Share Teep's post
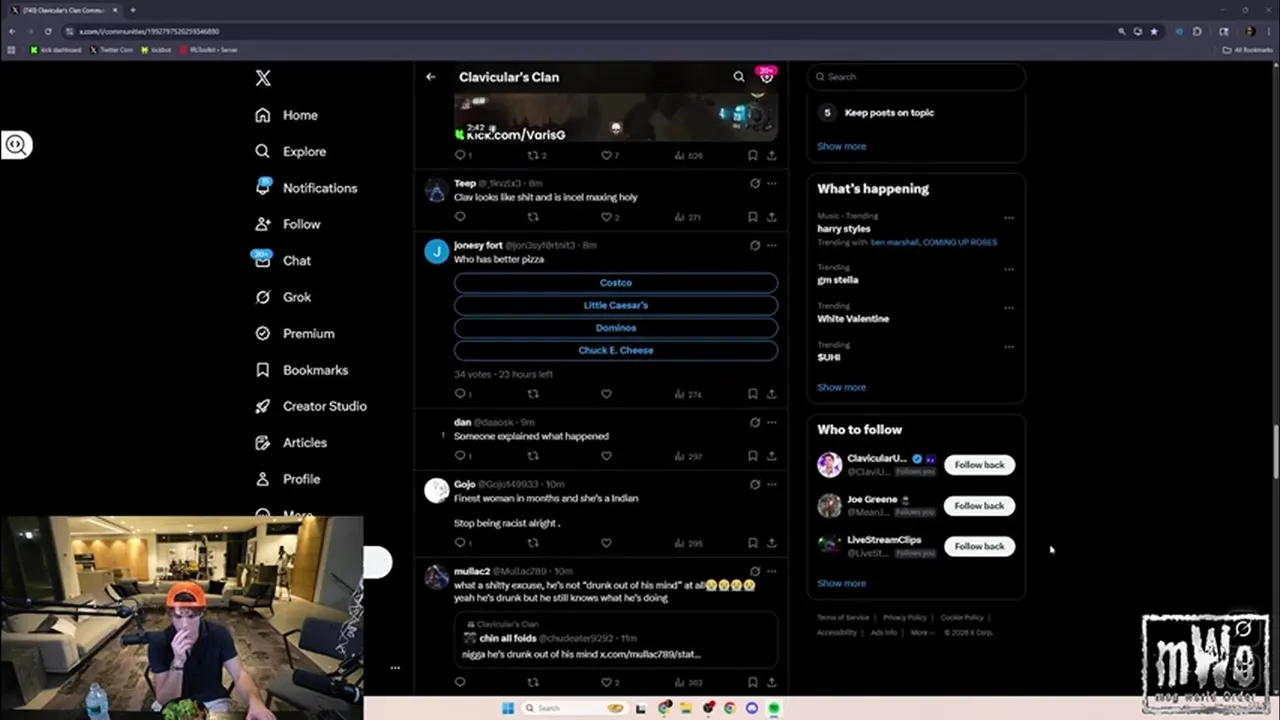 (x=772, y=217)
